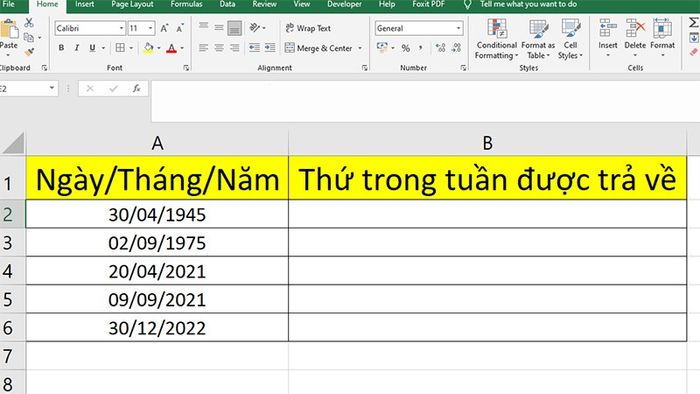Image resolution: width=700 pixels, height=394 pixels.
Task: Open Format as Table gallery
Action: [x=538, y=39]
